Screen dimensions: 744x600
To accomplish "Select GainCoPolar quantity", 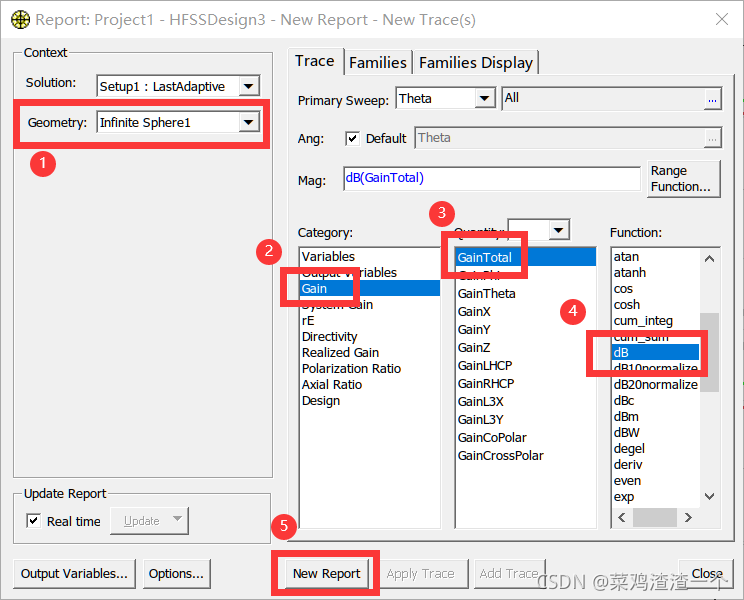I will [492, 438].
